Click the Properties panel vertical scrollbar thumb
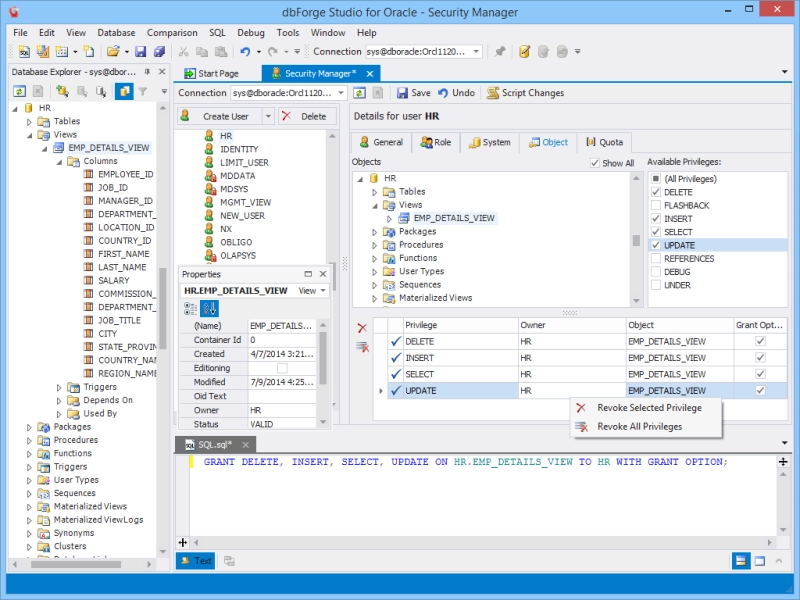Viewport: 800px width, 600px height. tap(322, 358)
